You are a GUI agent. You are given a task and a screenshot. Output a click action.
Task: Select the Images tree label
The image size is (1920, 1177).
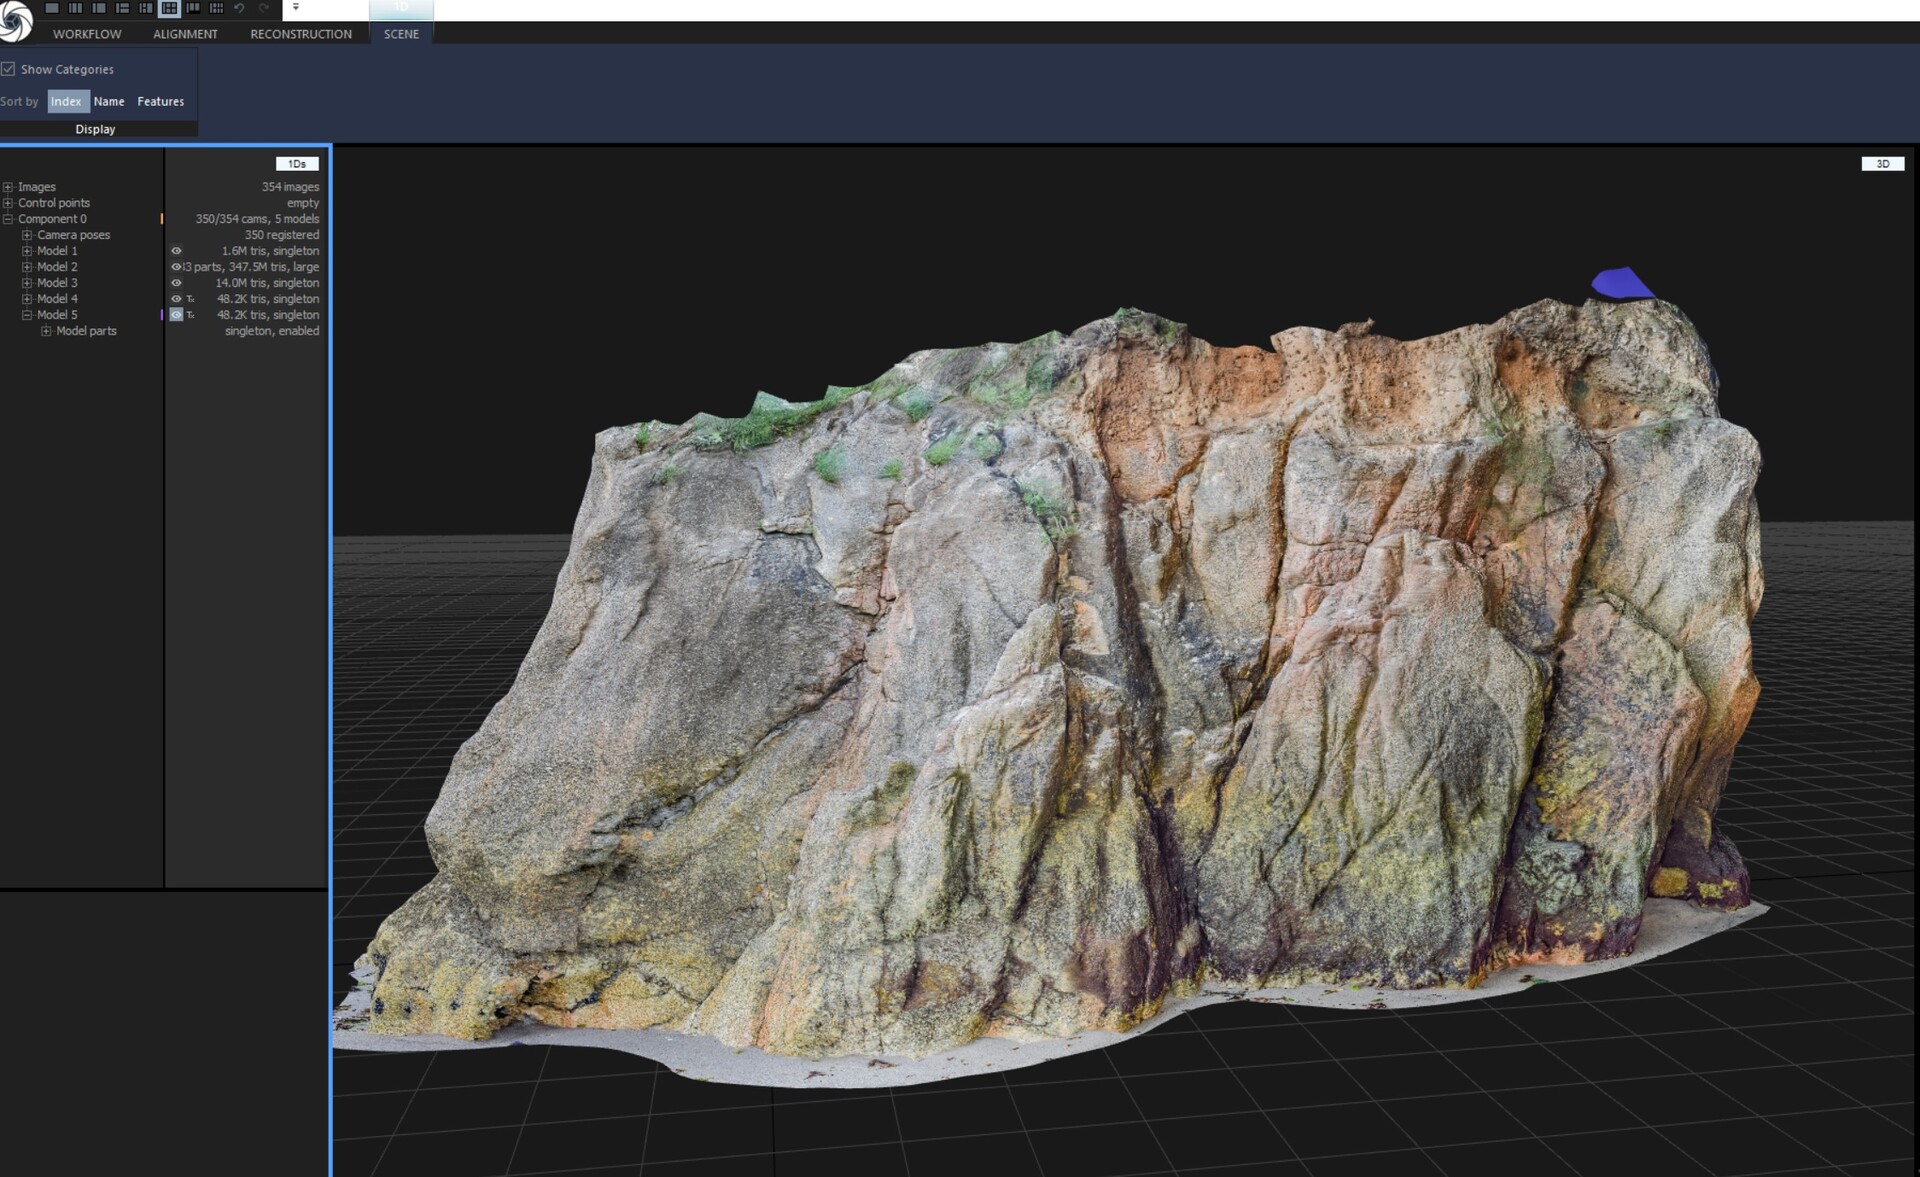click(37, 187)
